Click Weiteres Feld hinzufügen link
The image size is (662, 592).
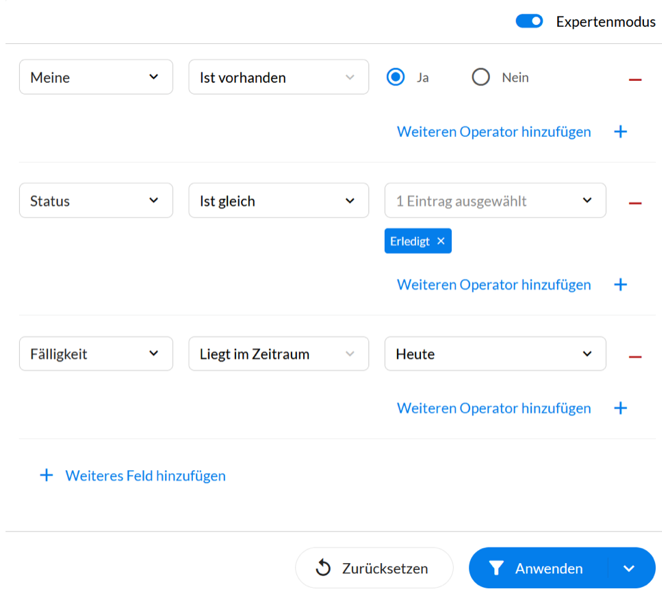(145, 476)
